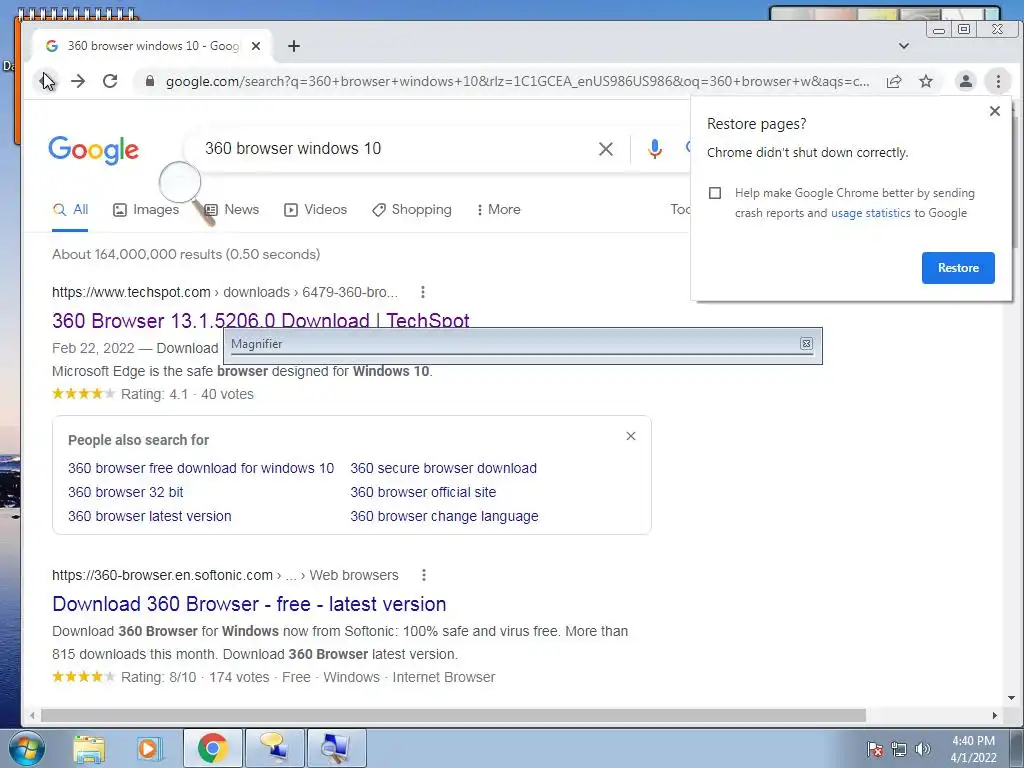Close the People also search for box

click(631, 436)
